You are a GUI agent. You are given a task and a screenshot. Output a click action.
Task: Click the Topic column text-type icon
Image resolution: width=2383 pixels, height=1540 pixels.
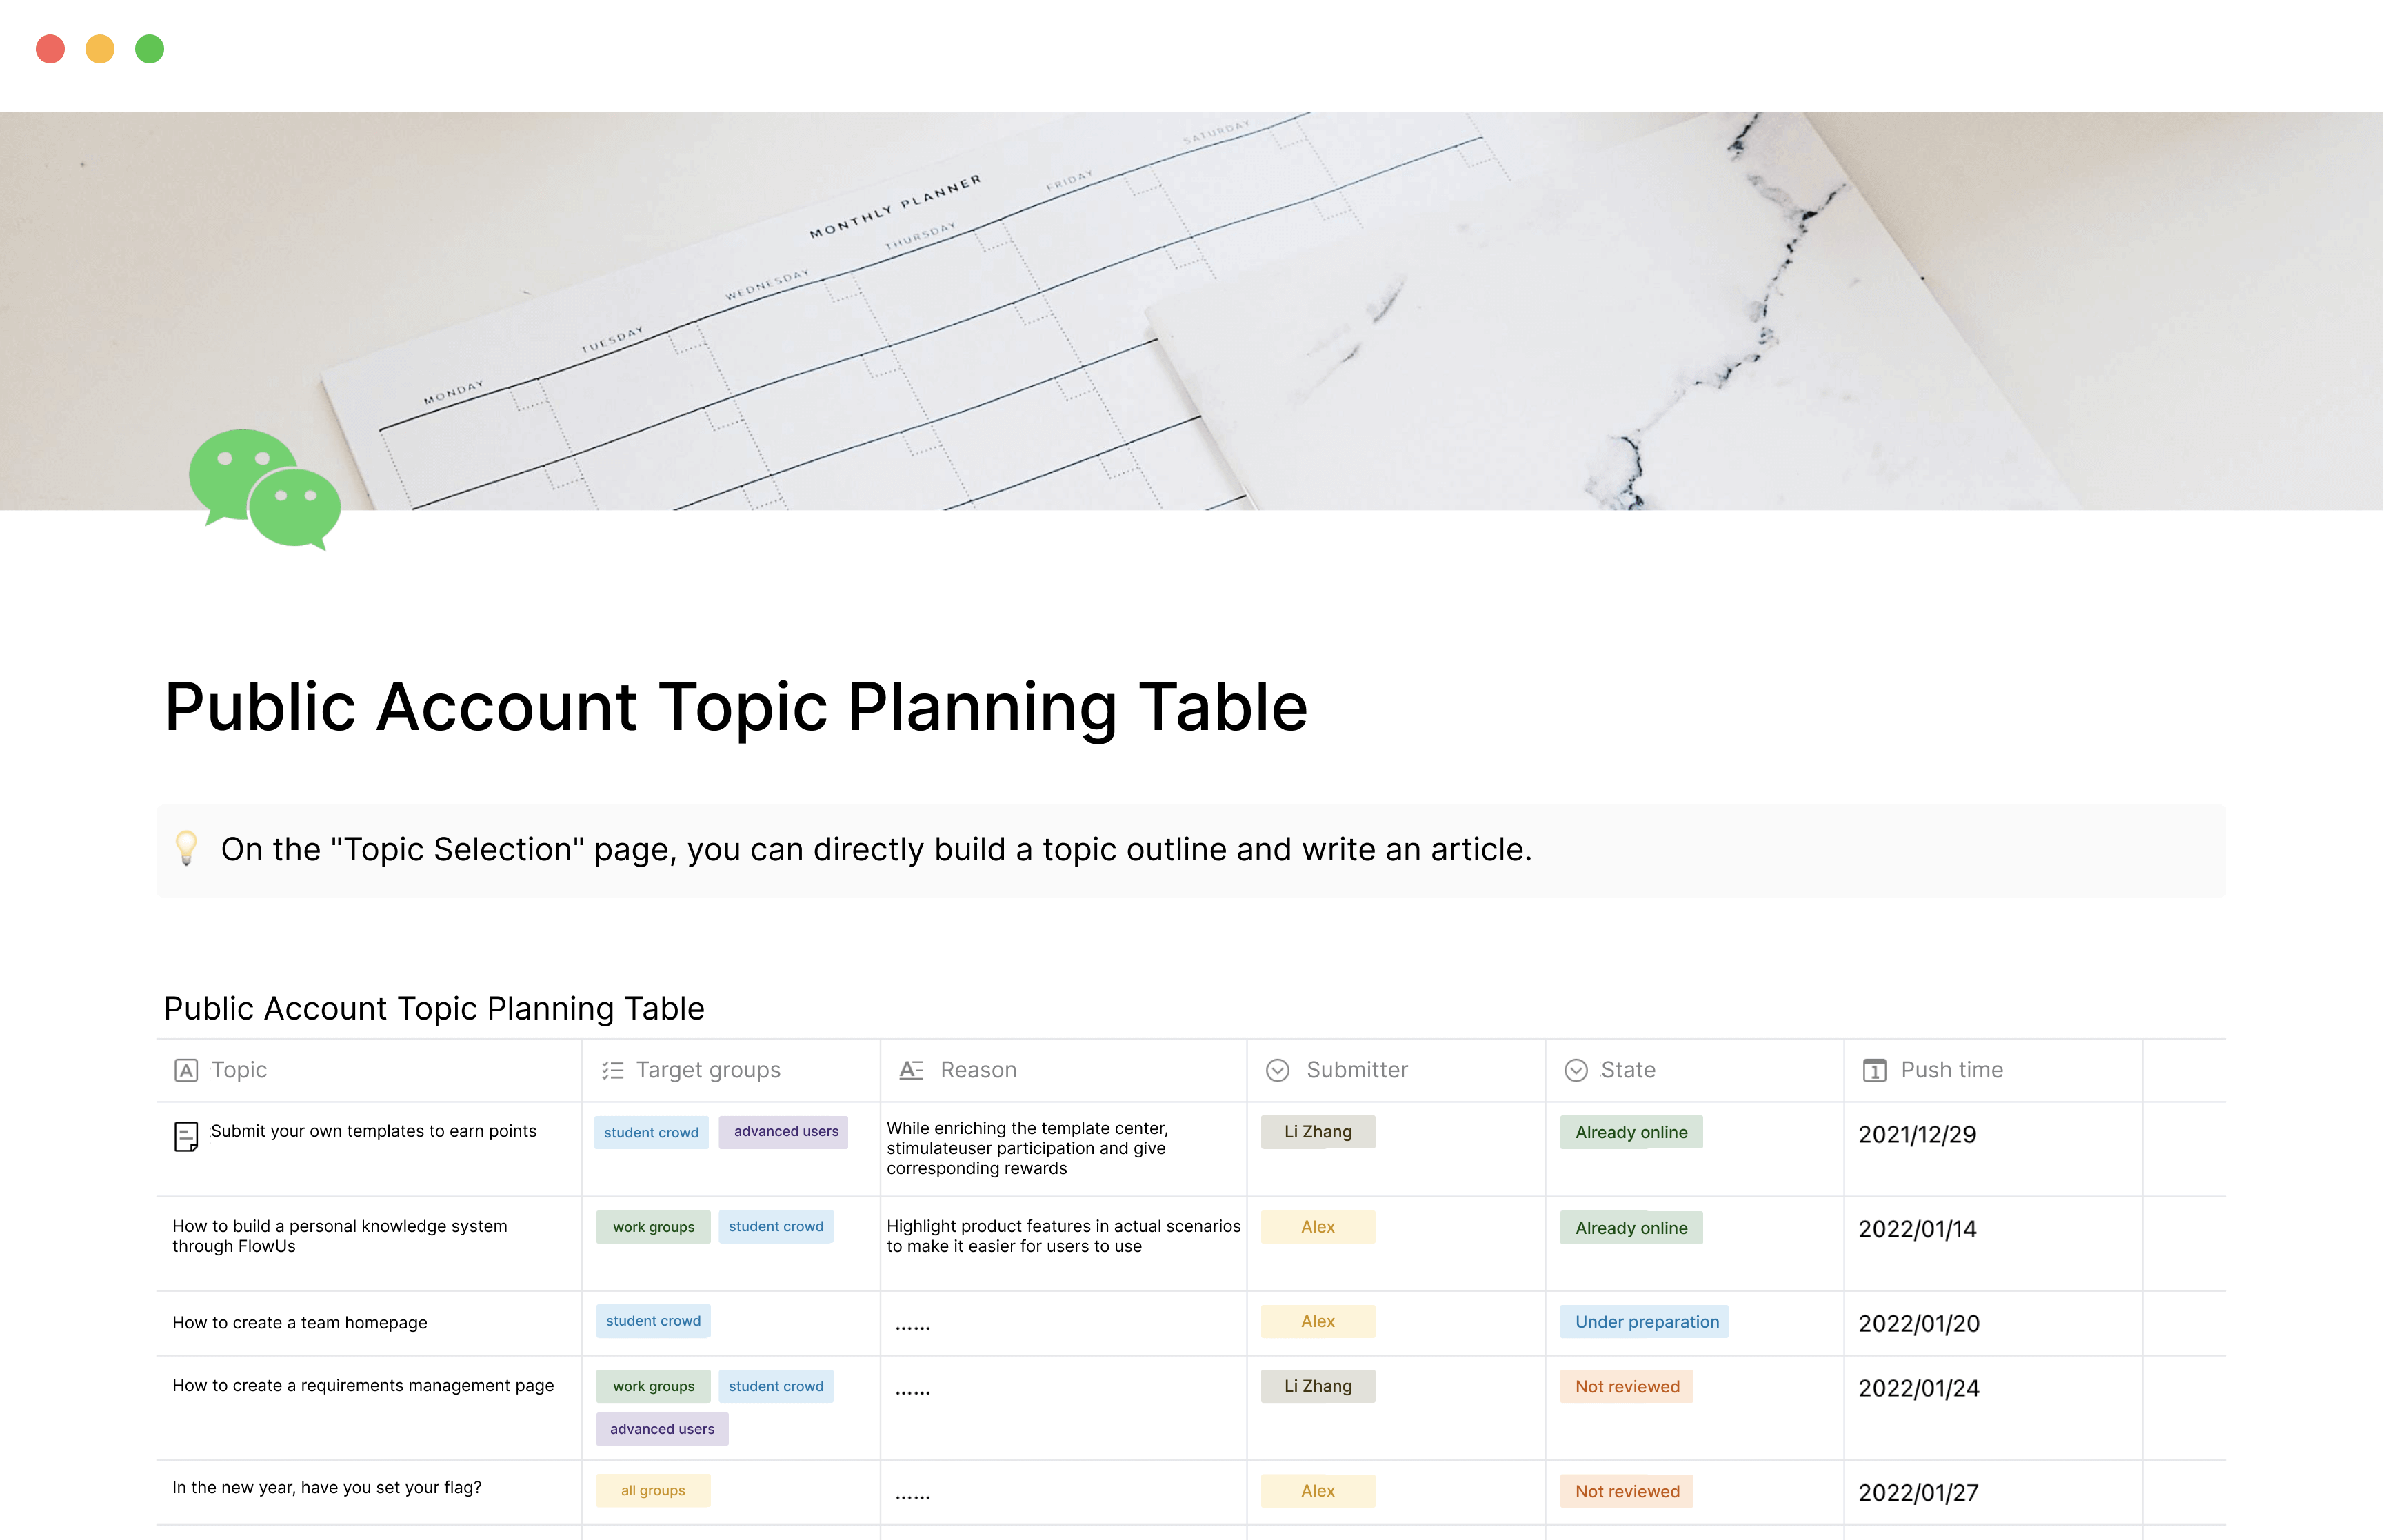click(x=186, y=1070)
